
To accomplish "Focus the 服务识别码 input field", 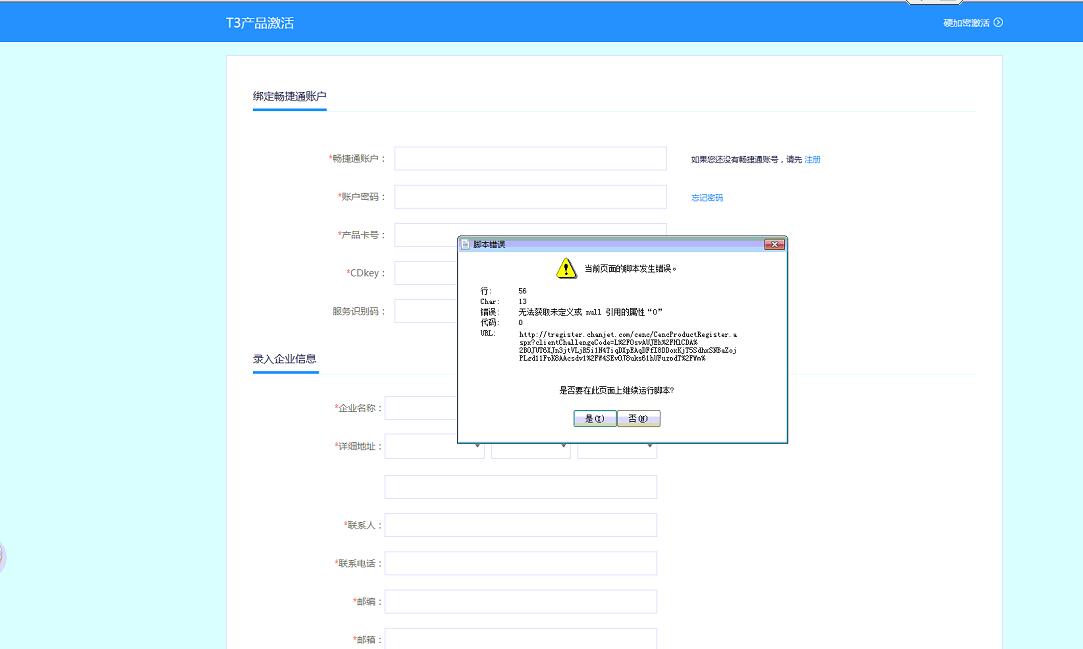I will 425,311.
